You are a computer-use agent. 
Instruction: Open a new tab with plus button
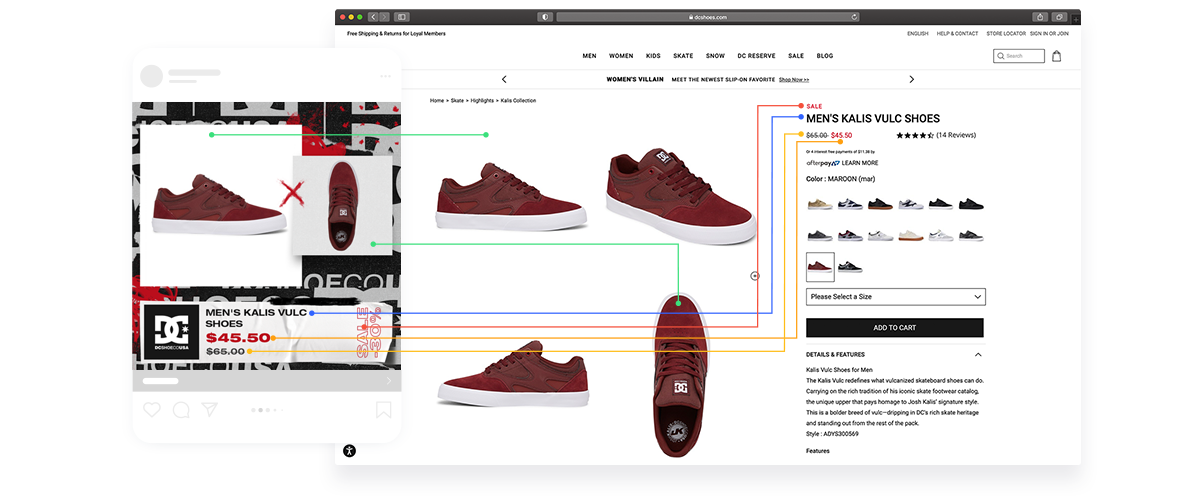(1075, 18)
